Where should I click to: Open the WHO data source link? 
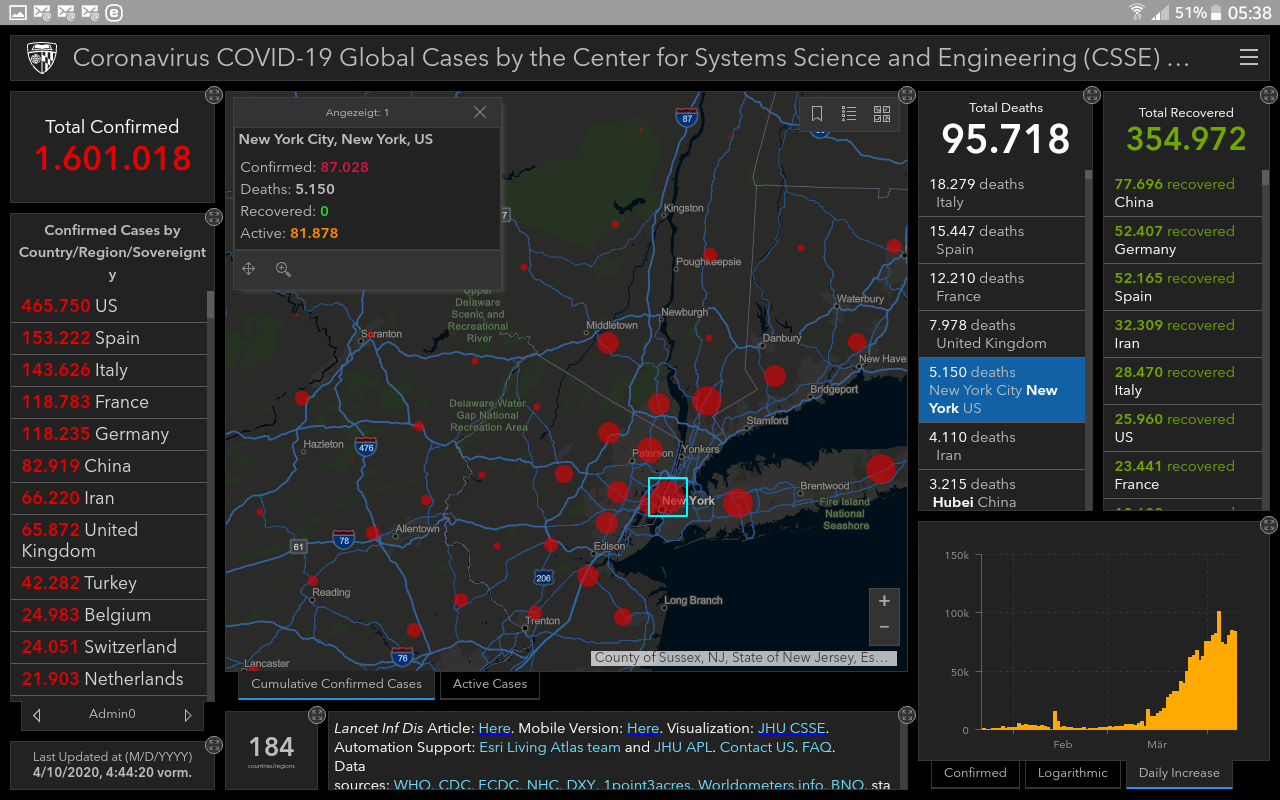pyautogui.click(x=413, y=785)
